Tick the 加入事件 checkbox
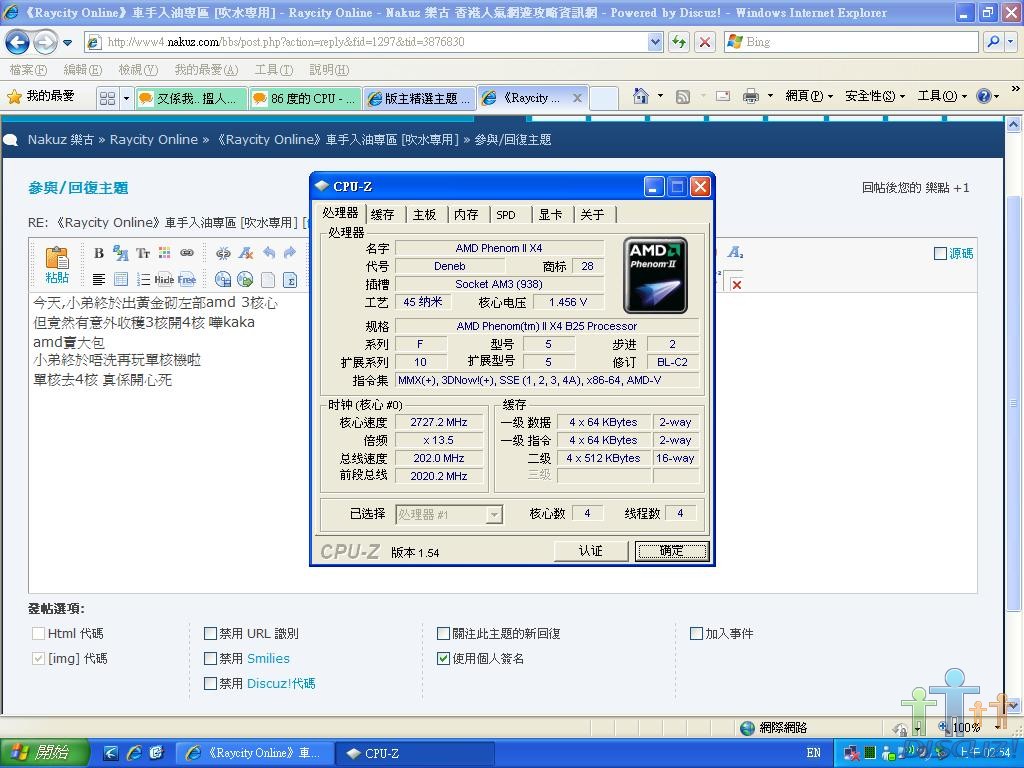This screenshot has height=768, width=1024. coord(696,633)
